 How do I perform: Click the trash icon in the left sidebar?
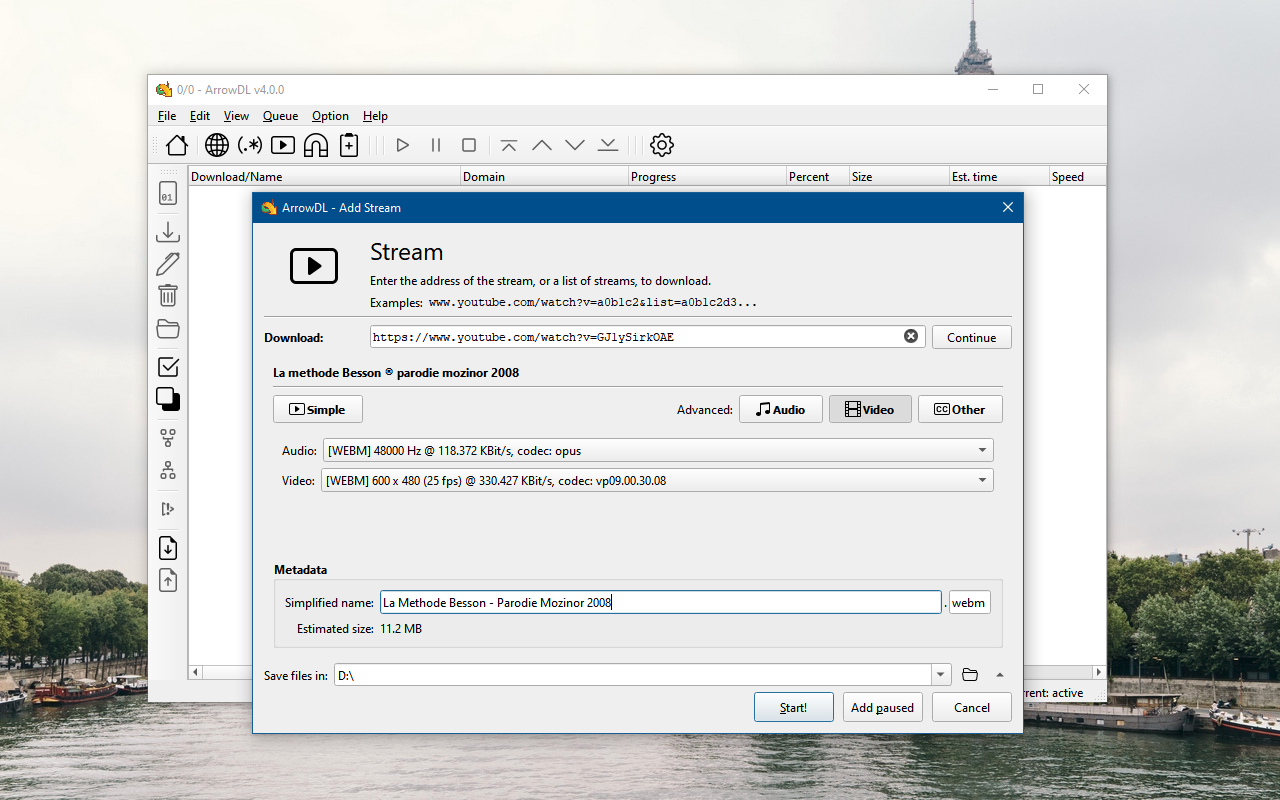click(167, 295)
